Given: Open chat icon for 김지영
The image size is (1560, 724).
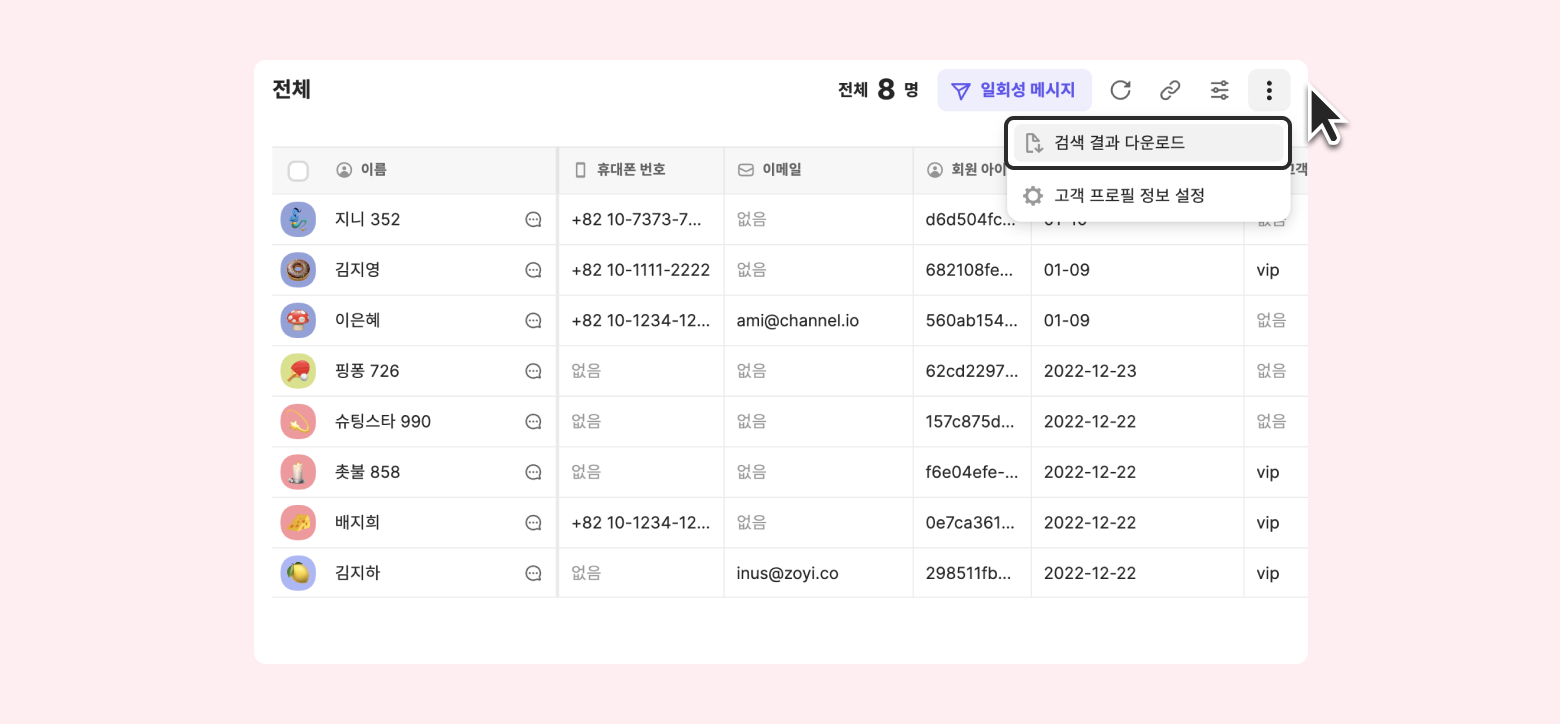Looking at the screenshot, I should [x=533, y=270].
